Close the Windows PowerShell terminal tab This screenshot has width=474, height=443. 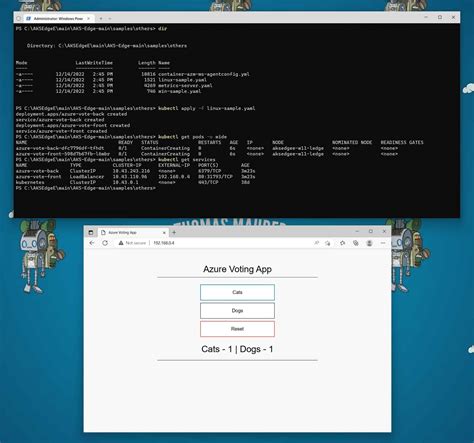coord(89,19)
